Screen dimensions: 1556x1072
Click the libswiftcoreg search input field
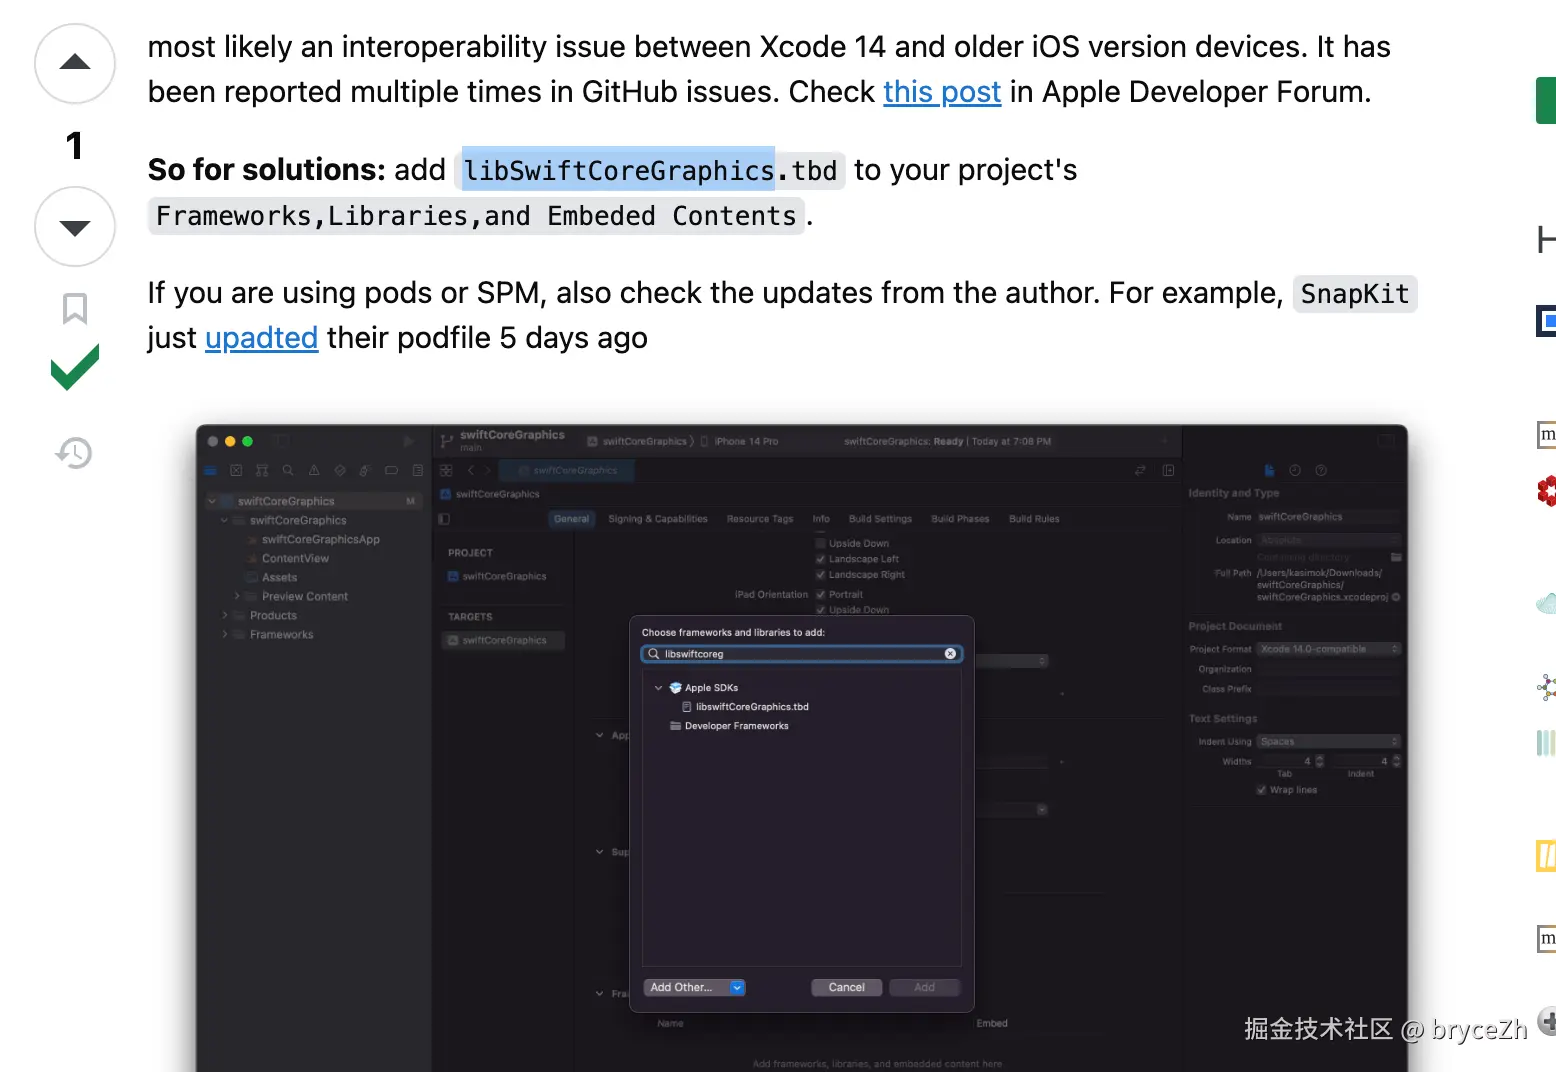coord(800,654)
